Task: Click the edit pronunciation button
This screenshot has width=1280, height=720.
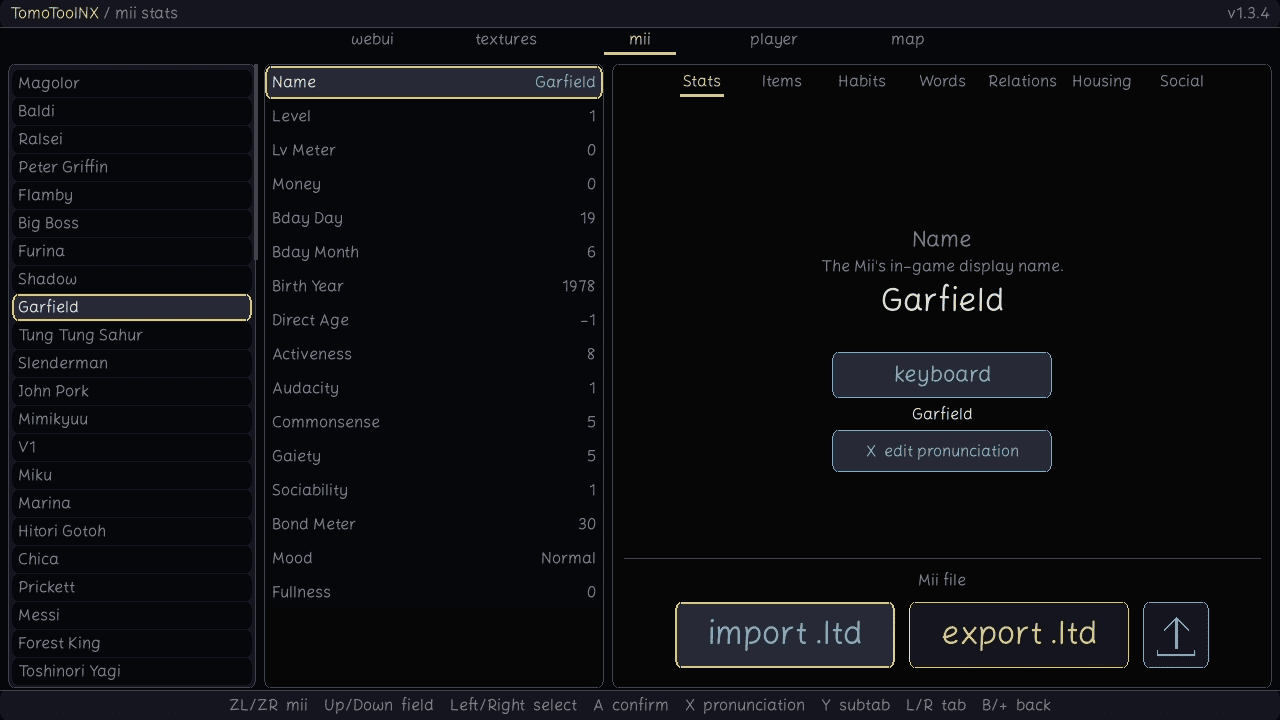Action: (x=942, y=451)
